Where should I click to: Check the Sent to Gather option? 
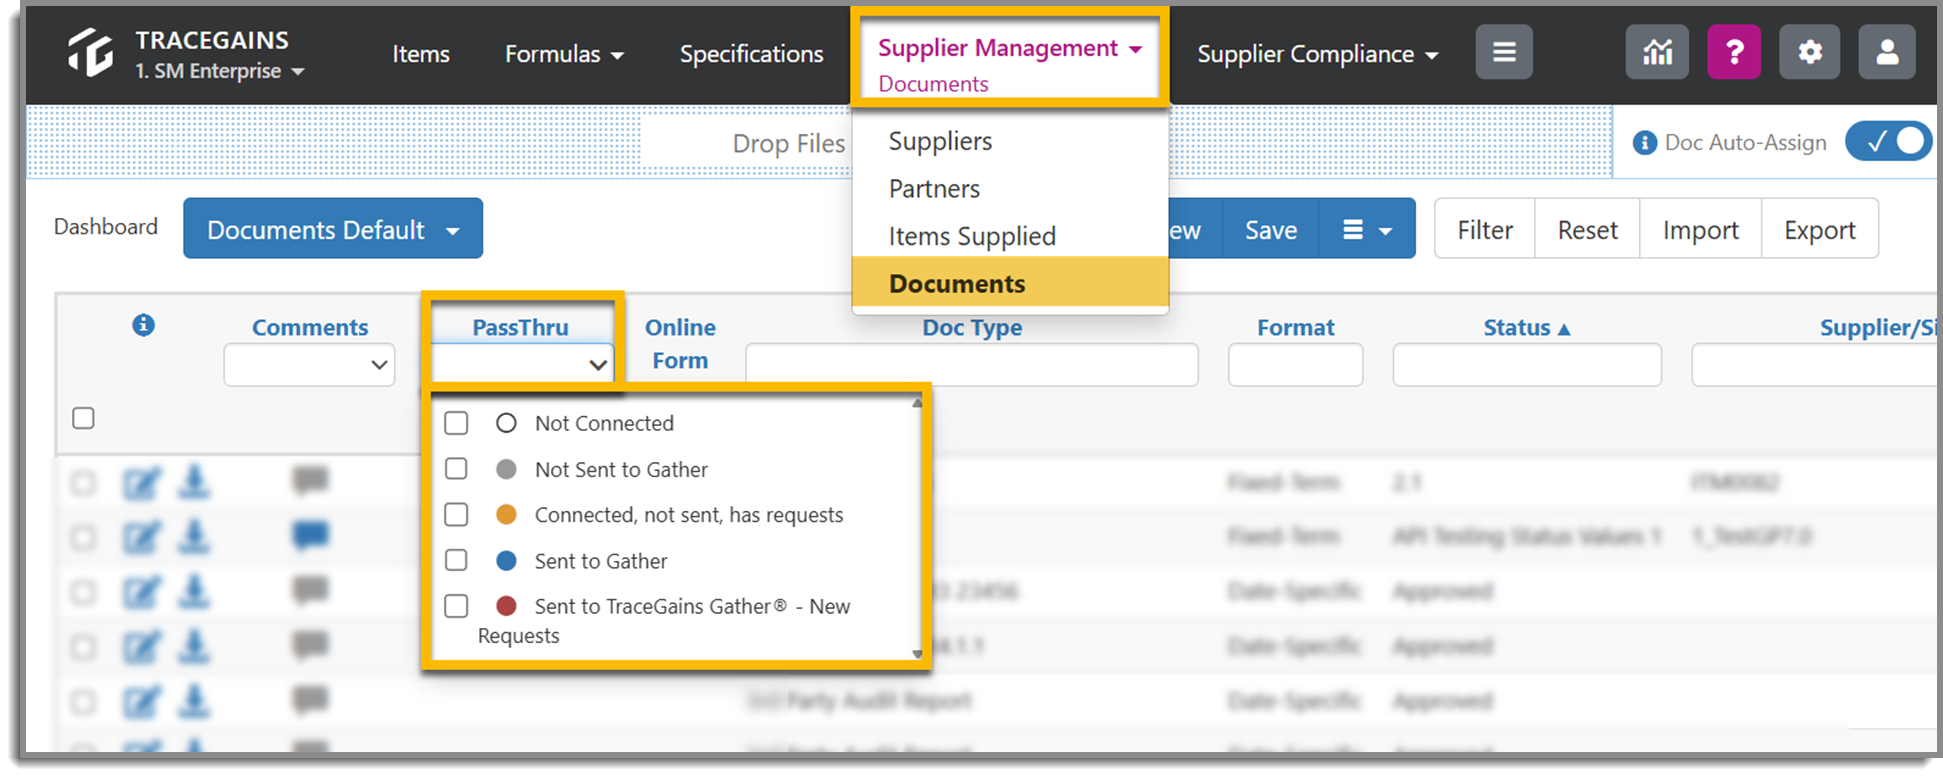456,560
